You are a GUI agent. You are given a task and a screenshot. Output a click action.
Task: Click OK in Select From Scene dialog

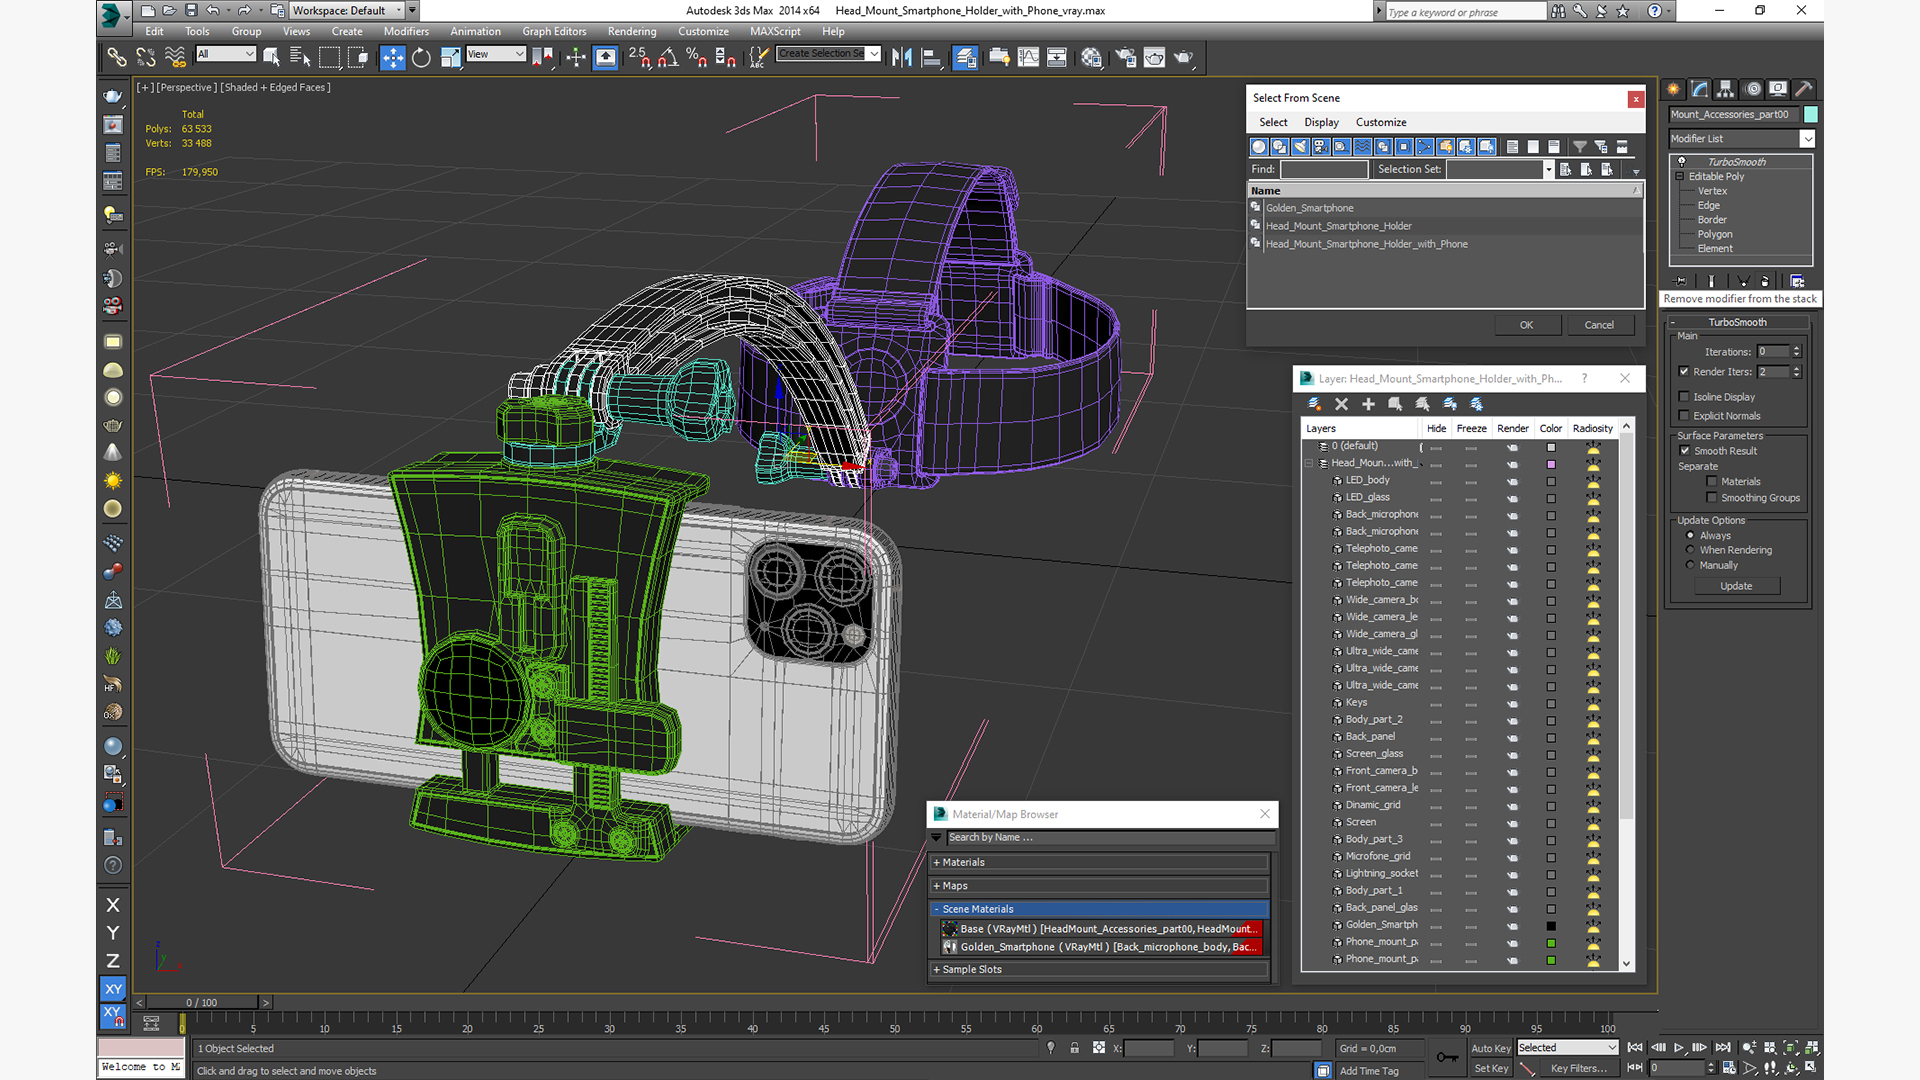pos(1526,325)
